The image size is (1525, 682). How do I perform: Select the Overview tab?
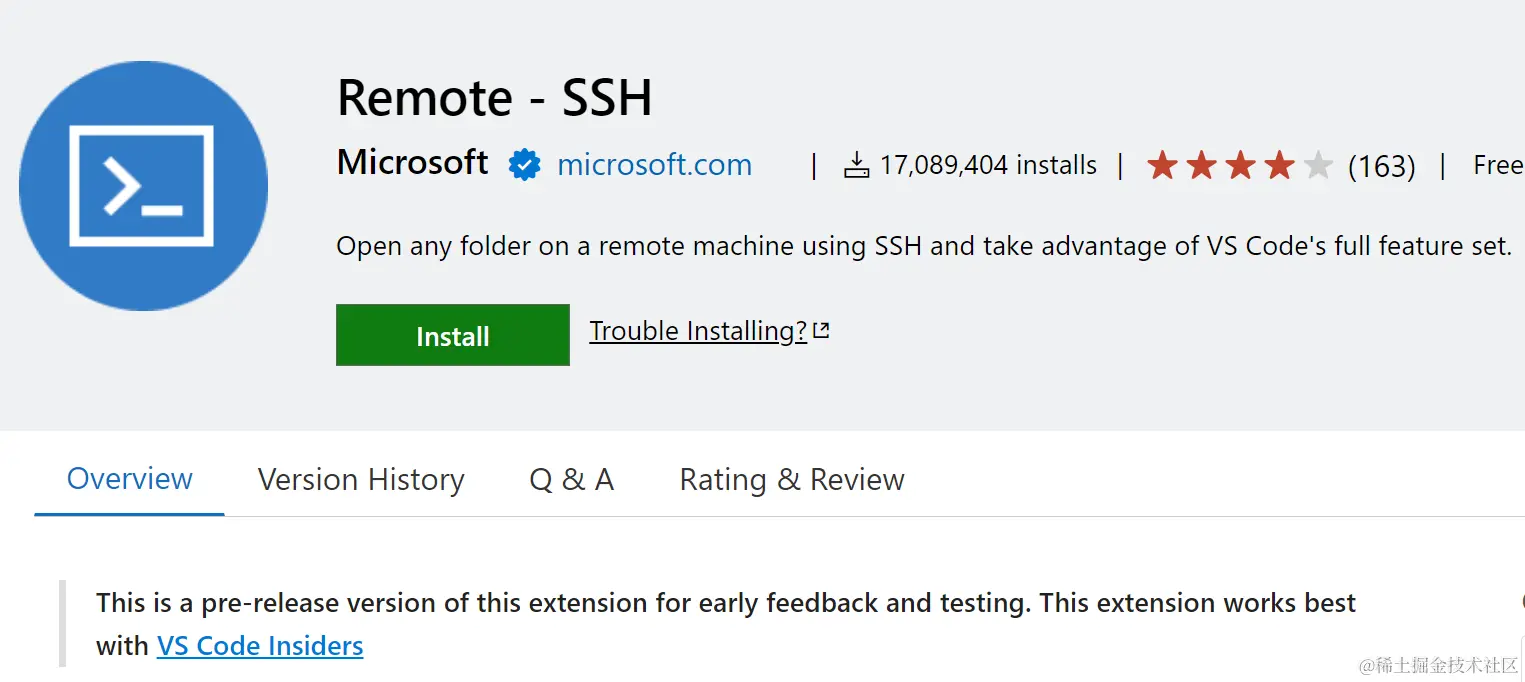pyautogui.click(x=130, y=479)
